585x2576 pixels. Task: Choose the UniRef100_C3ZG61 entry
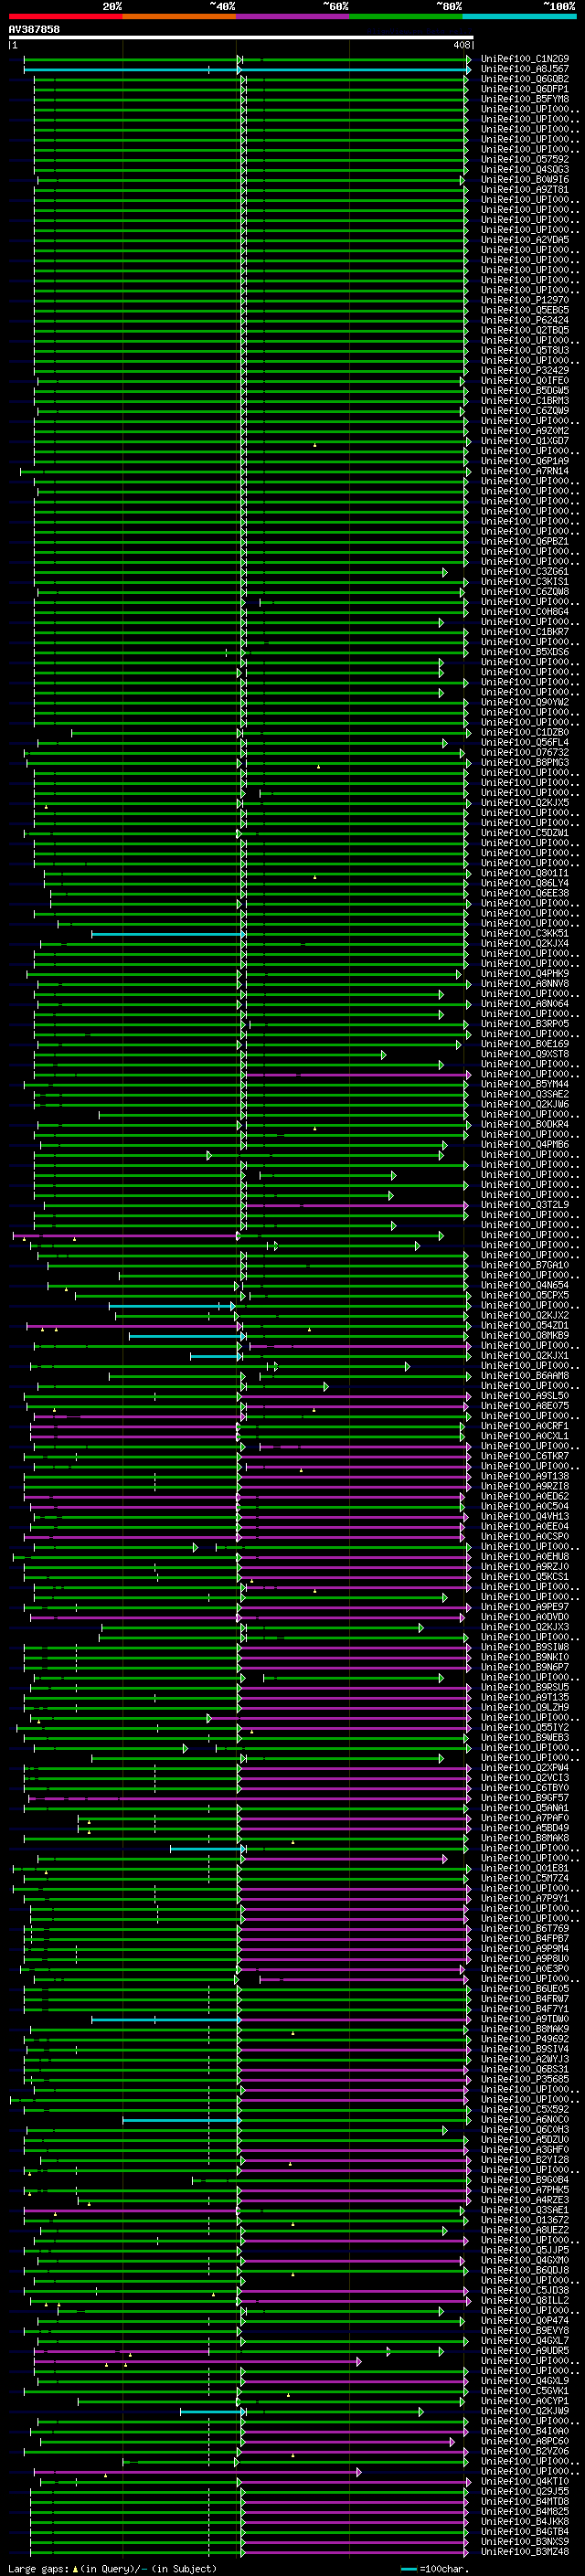[x=525, y=572]
